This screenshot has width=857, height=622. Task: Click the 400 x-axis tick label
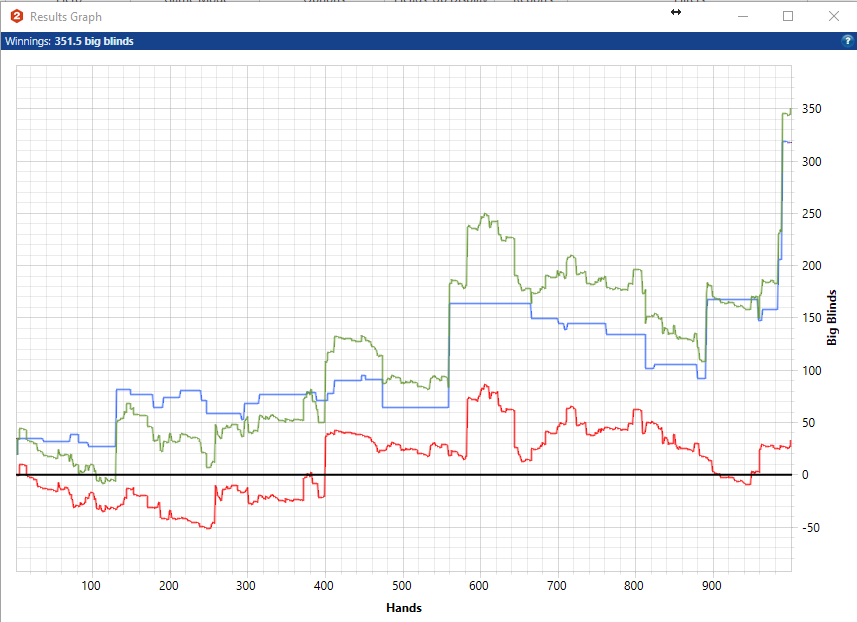[324, 586]
